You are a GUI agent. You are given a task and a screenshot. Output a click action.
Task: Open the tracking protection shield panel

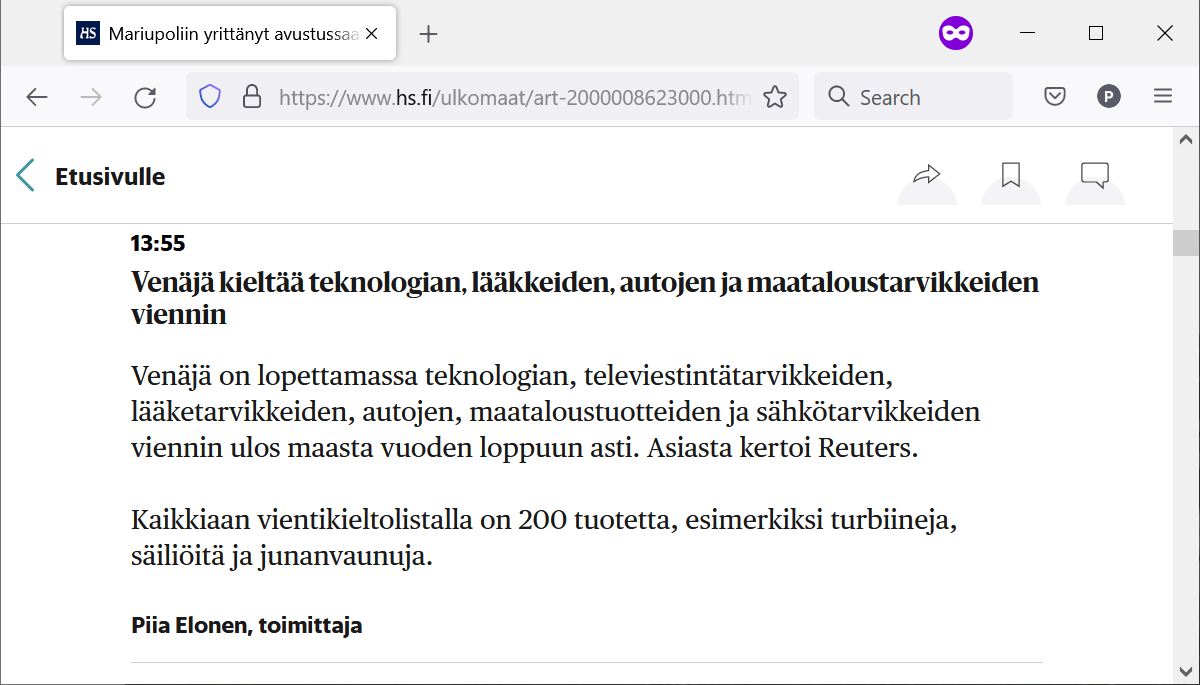[208, 96]
